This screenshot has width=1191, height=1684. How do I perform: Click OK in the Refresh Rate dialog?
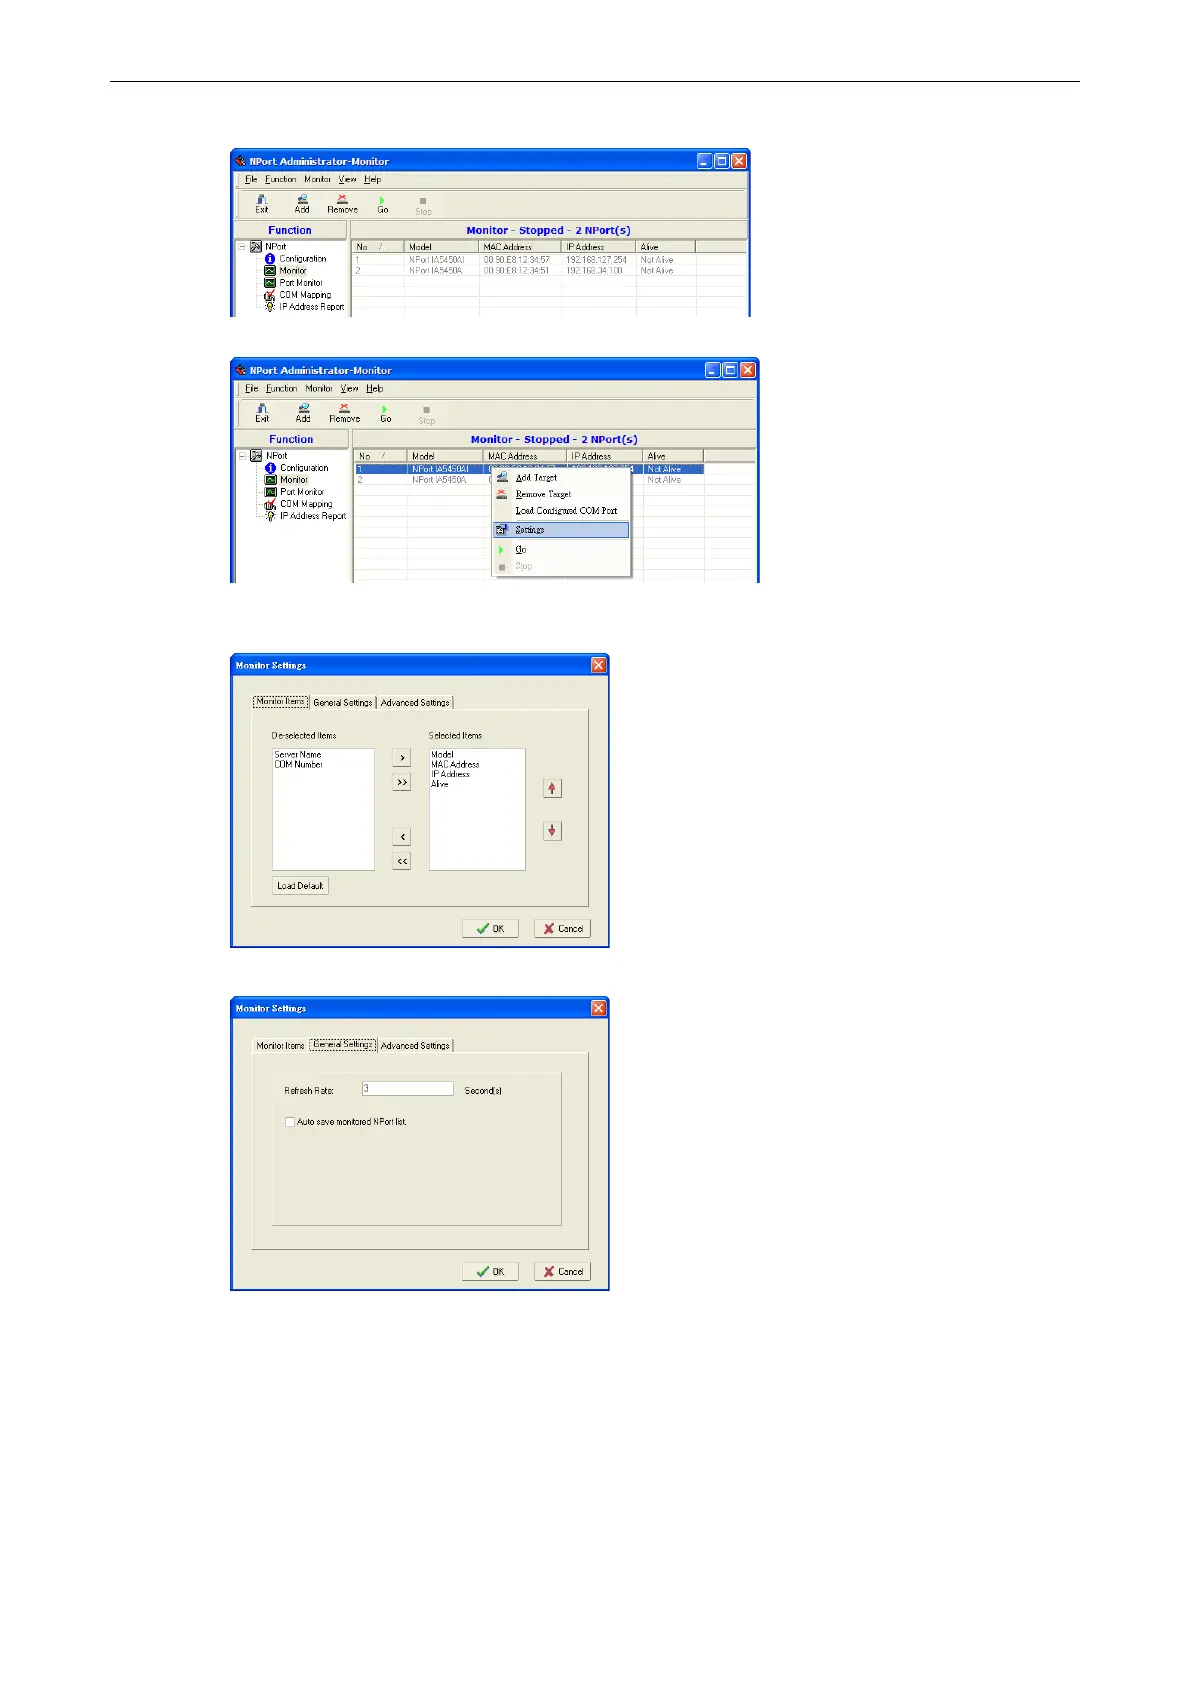490,1272
